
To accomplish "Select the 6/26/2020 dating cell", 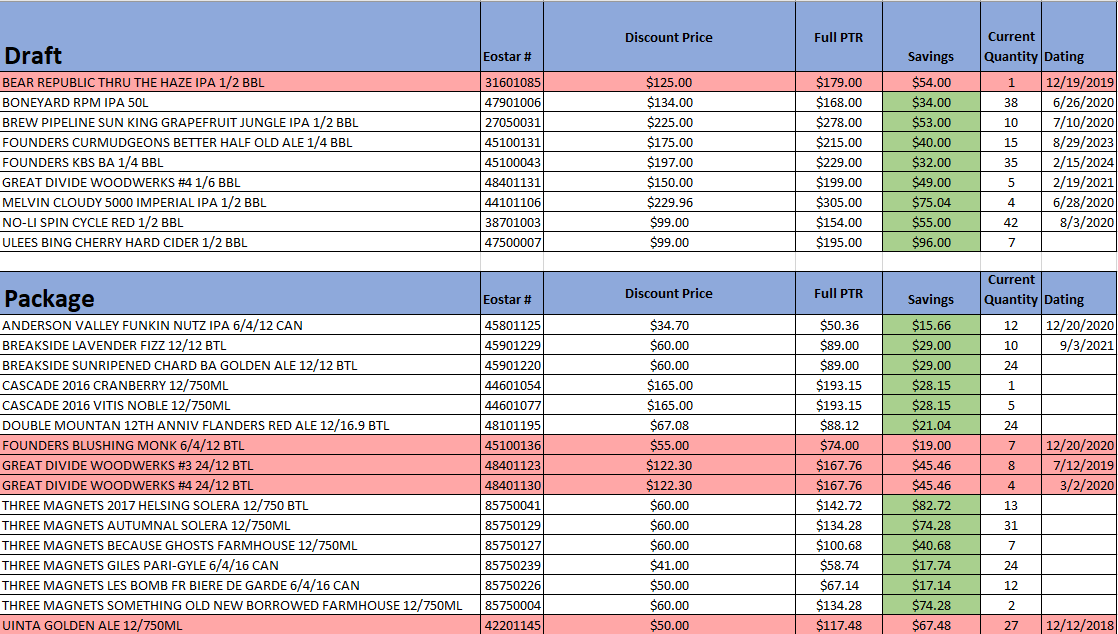I will coord(1079,102).
